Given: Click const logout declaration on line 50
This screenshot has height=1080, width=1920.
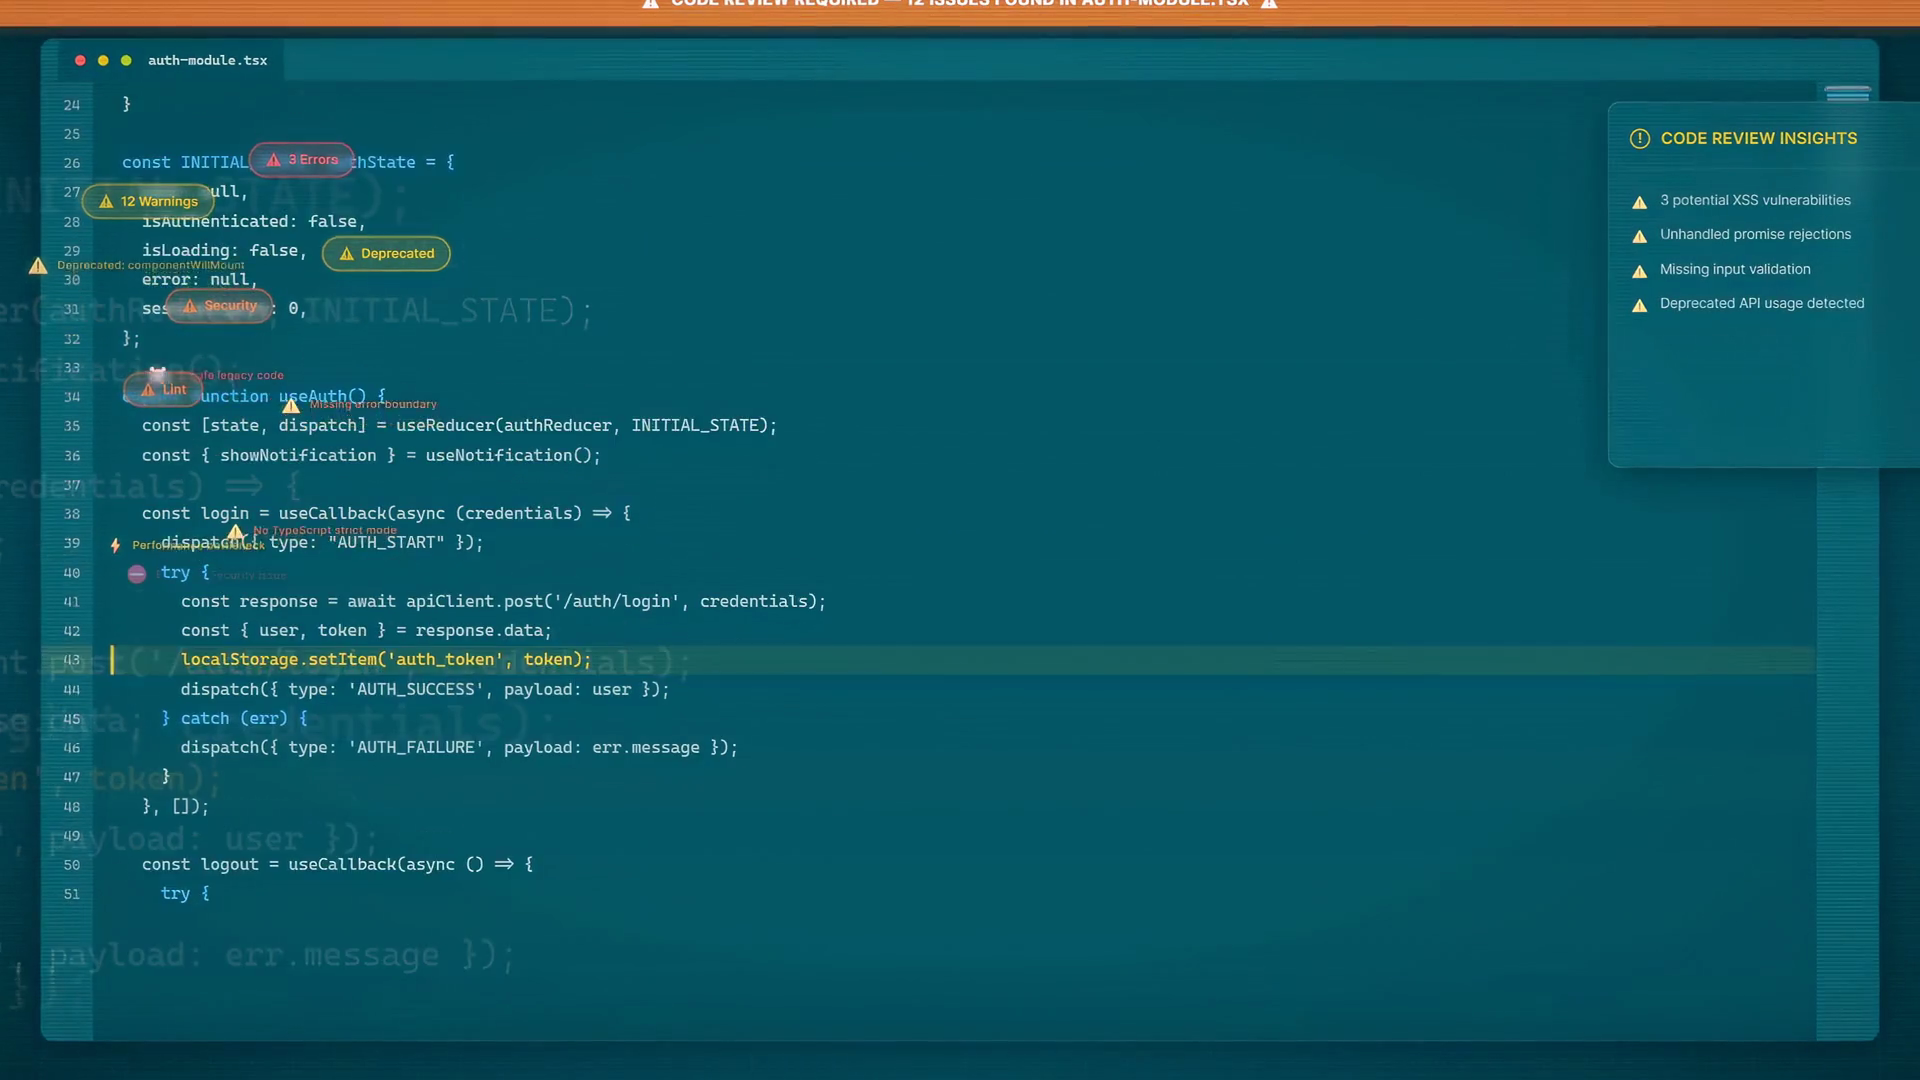Looking at the screenshot, I should tap(337, 864).
